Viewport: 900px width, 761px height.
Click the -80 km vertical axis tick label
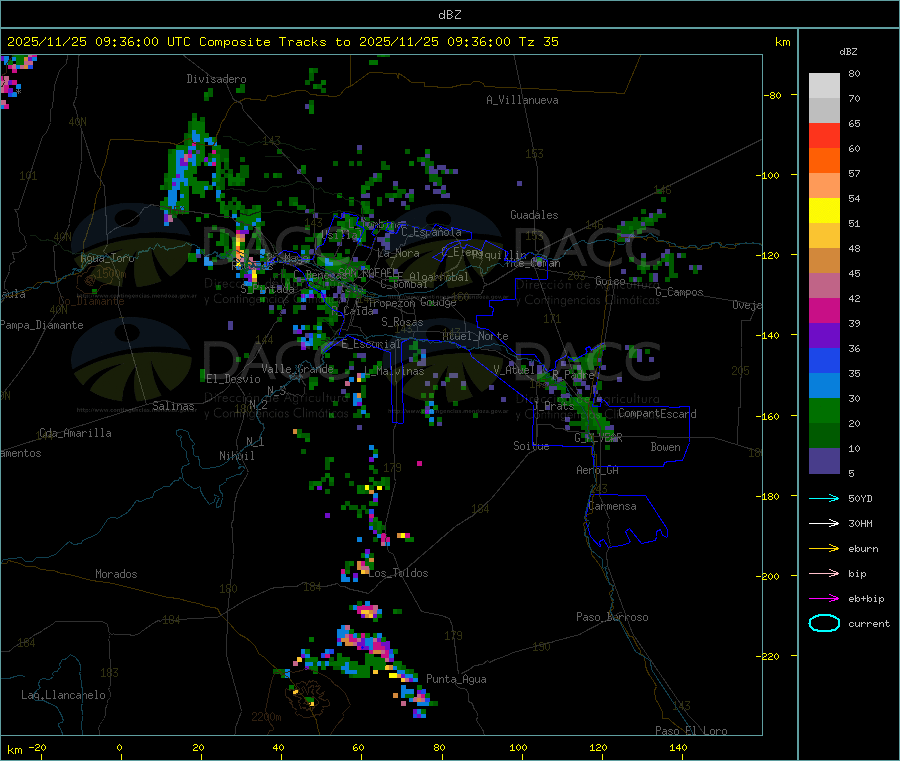tap(773, 95)
